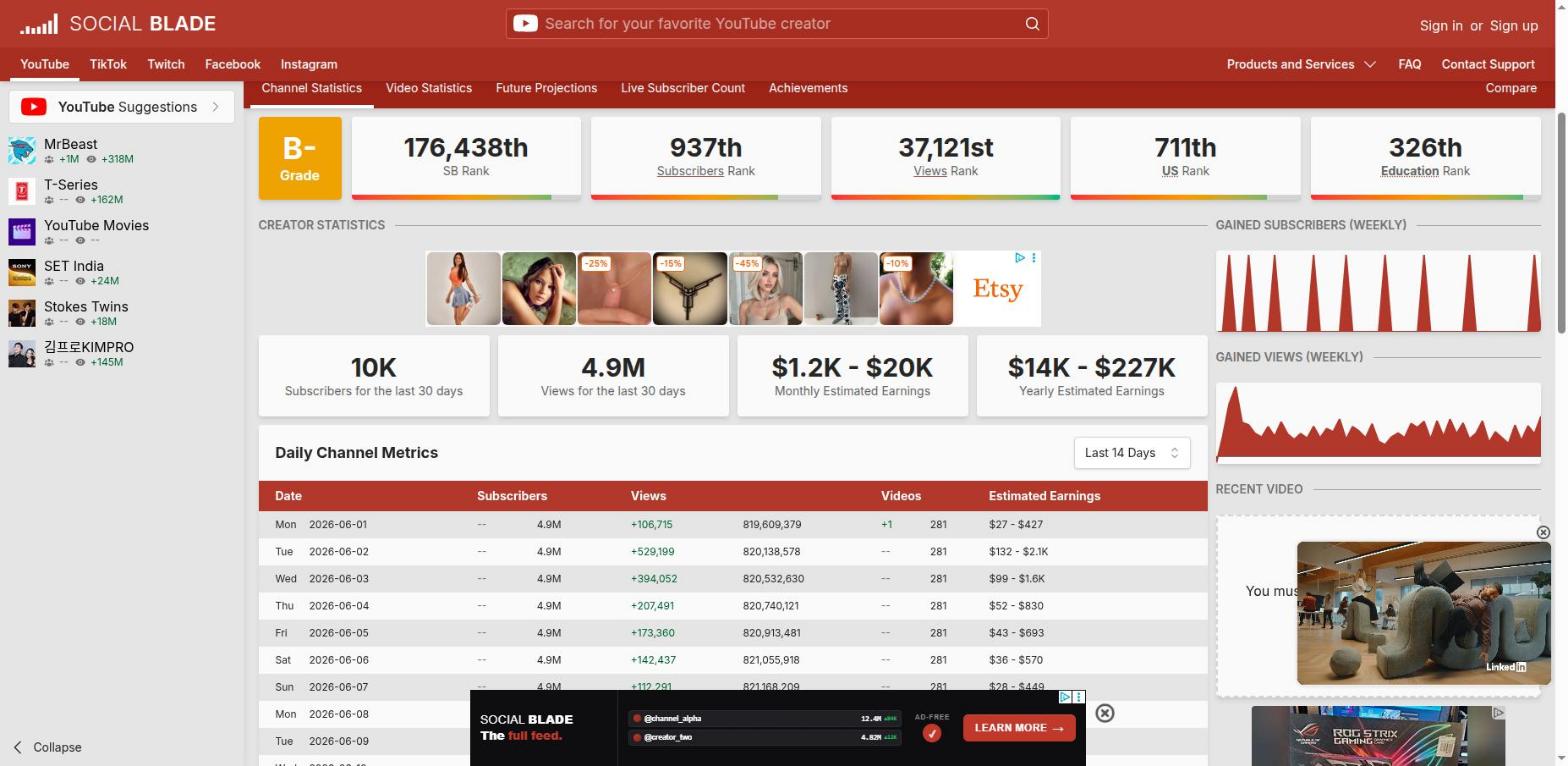Switch to the Facebook platform tab
This screenshot has width=1568, height=766.
[x=233, y=64]
